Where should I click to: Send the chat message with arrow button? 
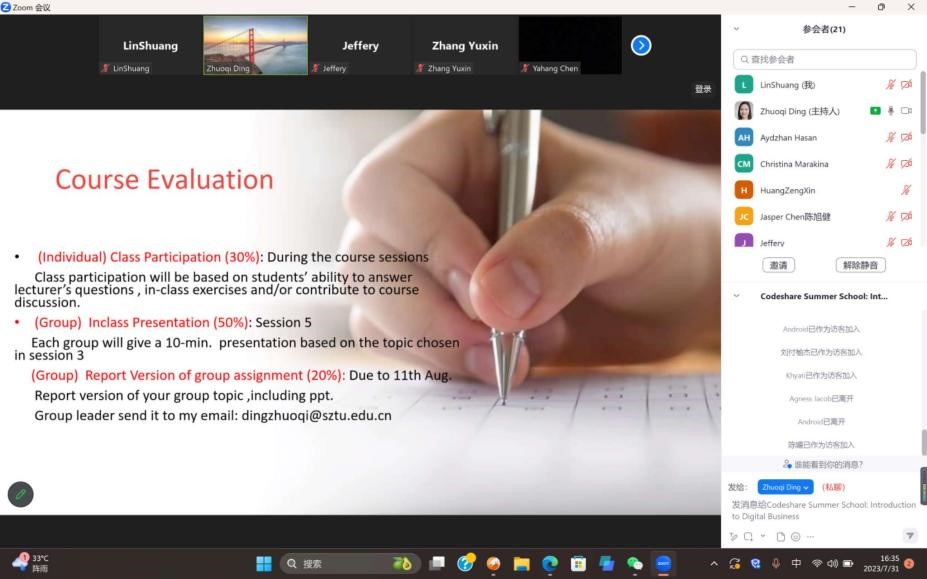[909, 536]
